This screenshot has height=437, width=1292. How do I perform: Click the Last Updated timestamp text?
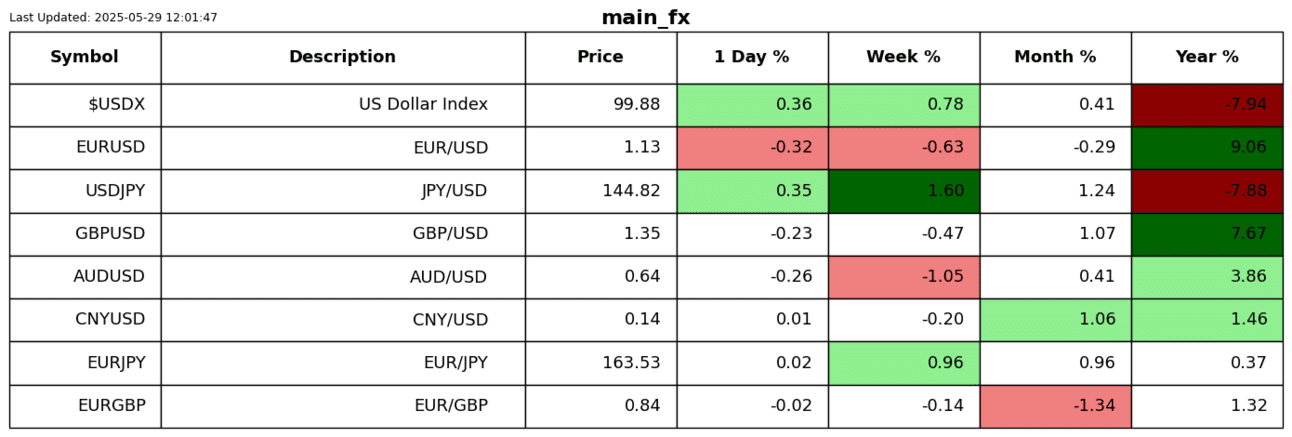(x=113, y=18)
